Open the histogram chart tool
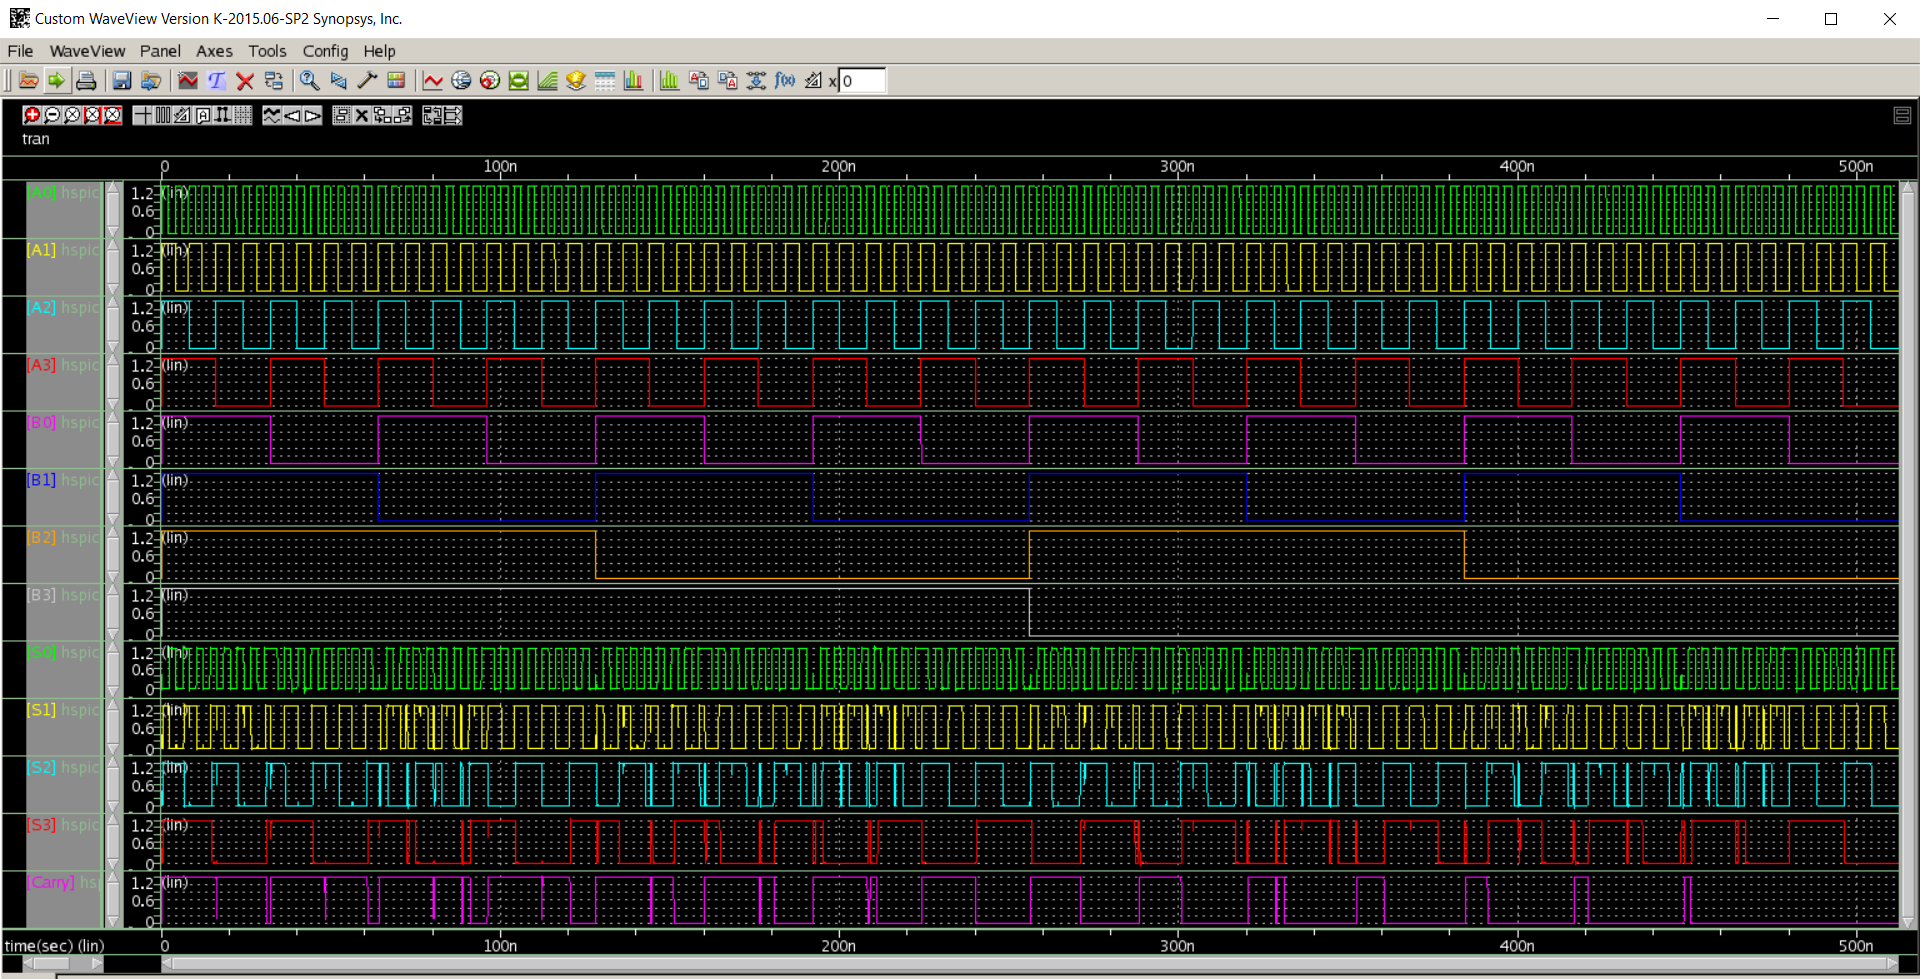The width and height of the screenshot is (1920, 979). pyautogui.click(x=669, y=81)
